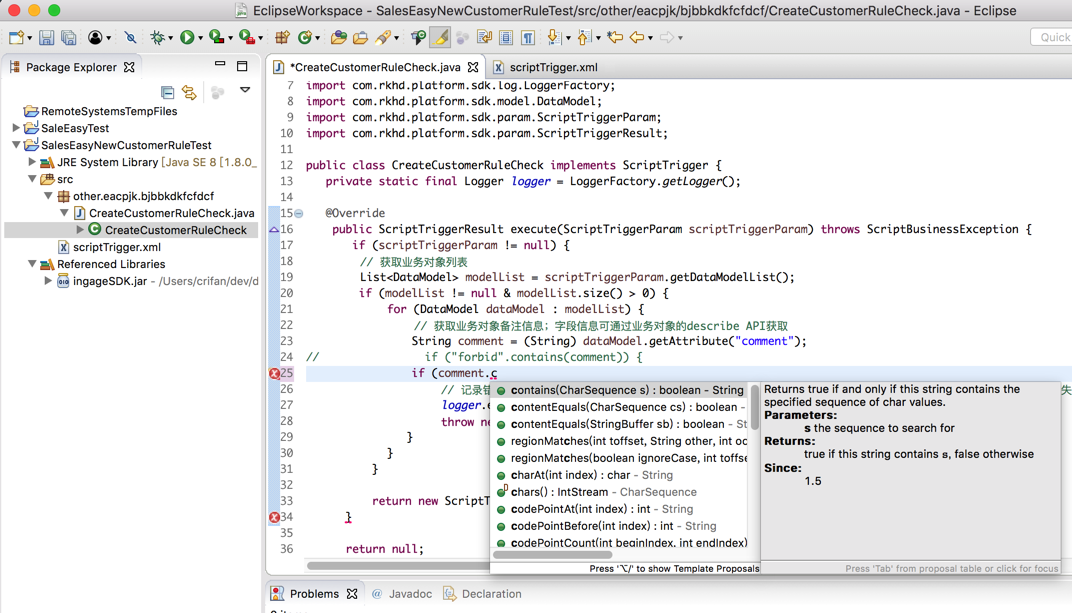
Task: Launch Debug with the bug icon
Action: [158, 38]
